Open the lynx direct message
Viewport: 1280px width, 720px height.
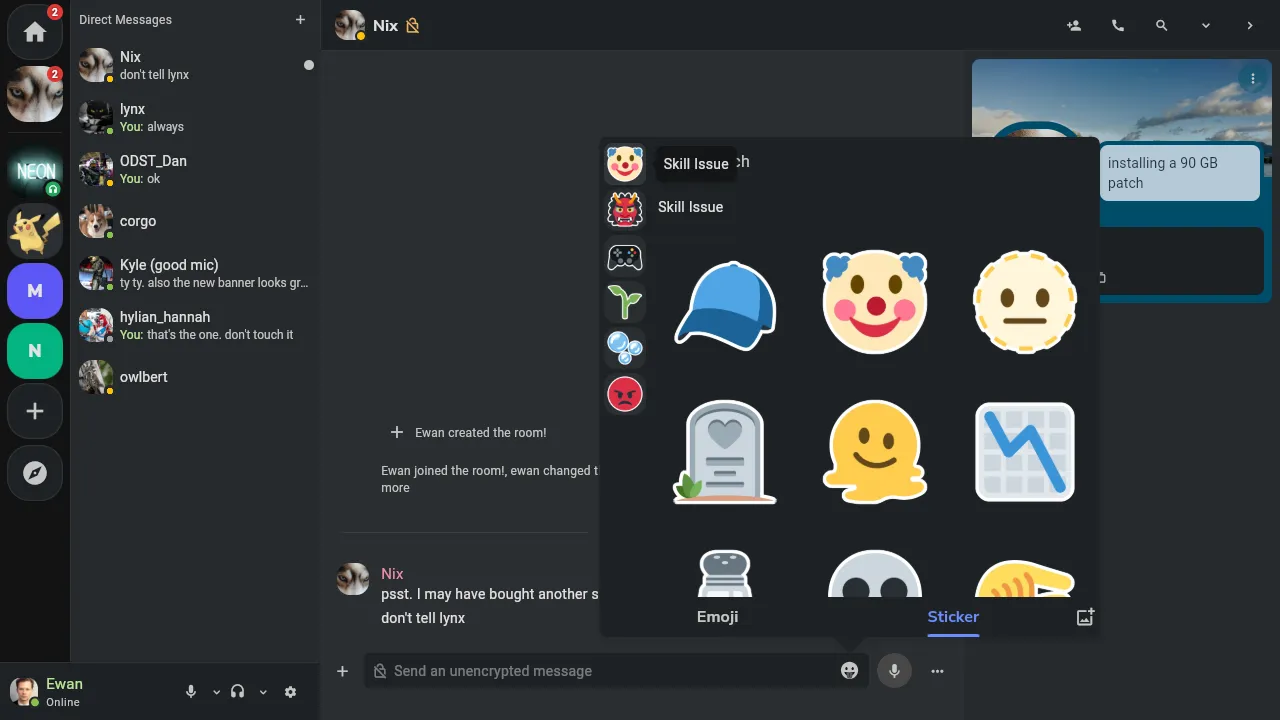point(195,117)
